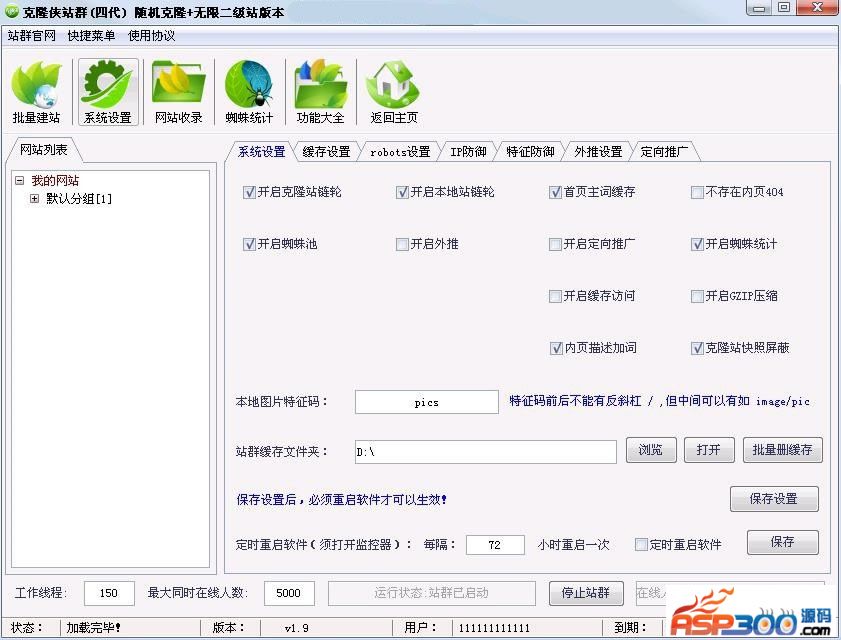841x640 pixels.
Task: Click the 返回主页 house icon
Action: point(394,92)
